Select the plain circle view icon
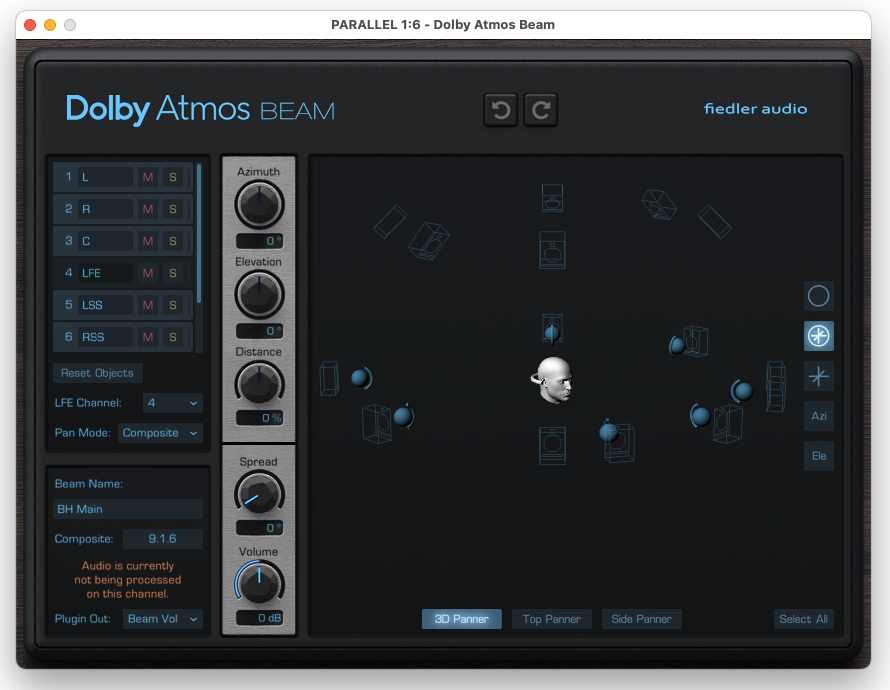 [818, 296]
